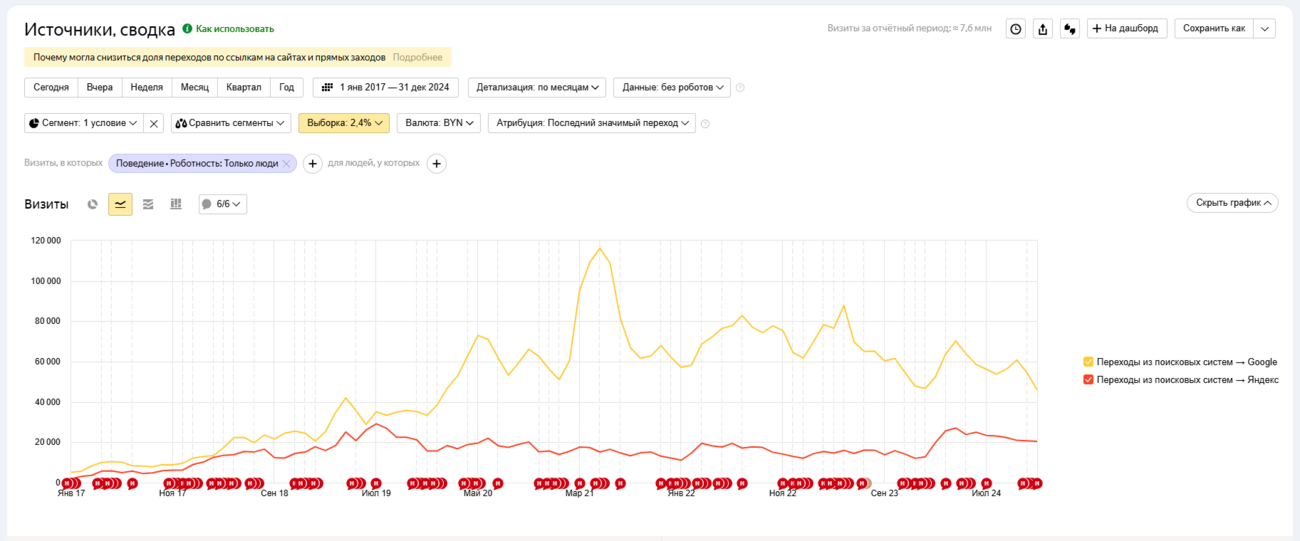Remove the segment condition with X
Viewport: 1300px width, 541px height.
(153, 123)
